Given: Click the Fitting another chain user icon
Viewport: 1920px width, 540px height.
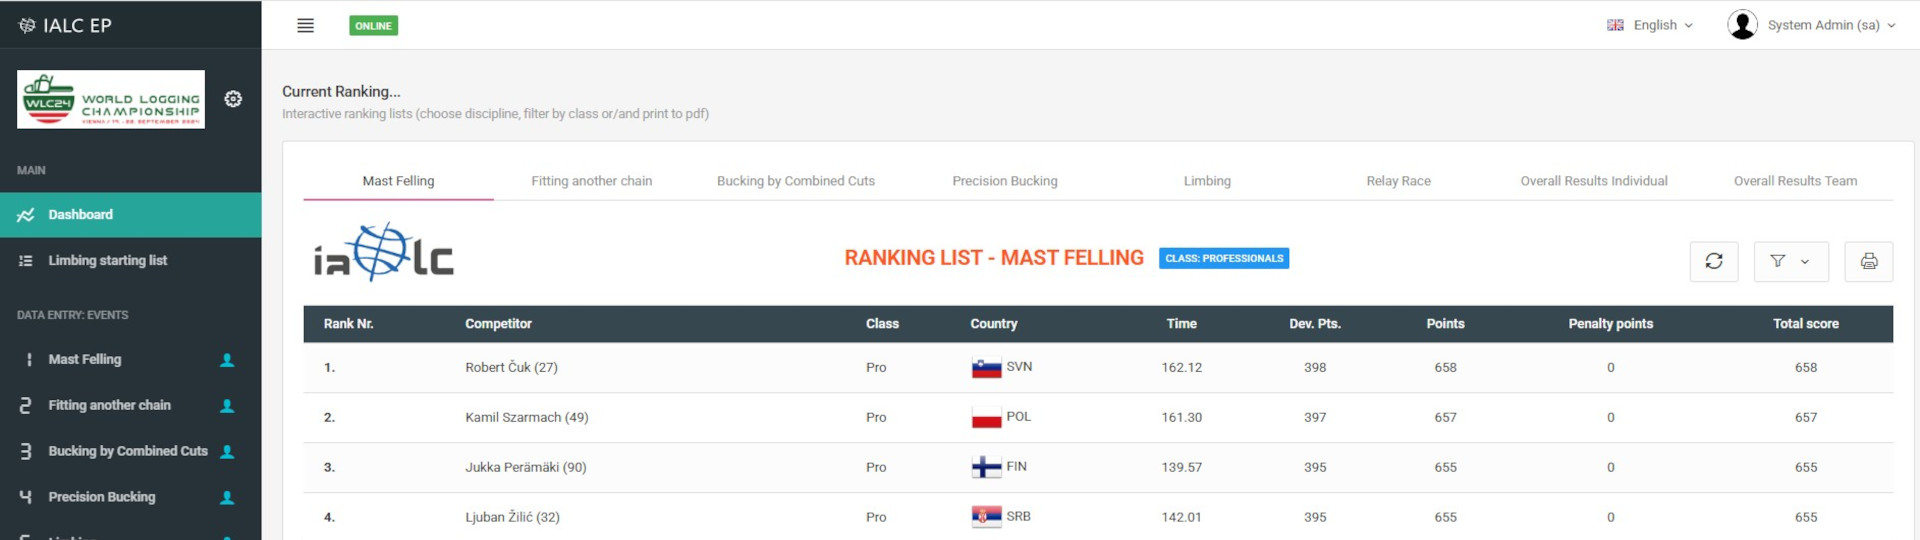Looking at the screenshot, I should click(x=227, y=406).
